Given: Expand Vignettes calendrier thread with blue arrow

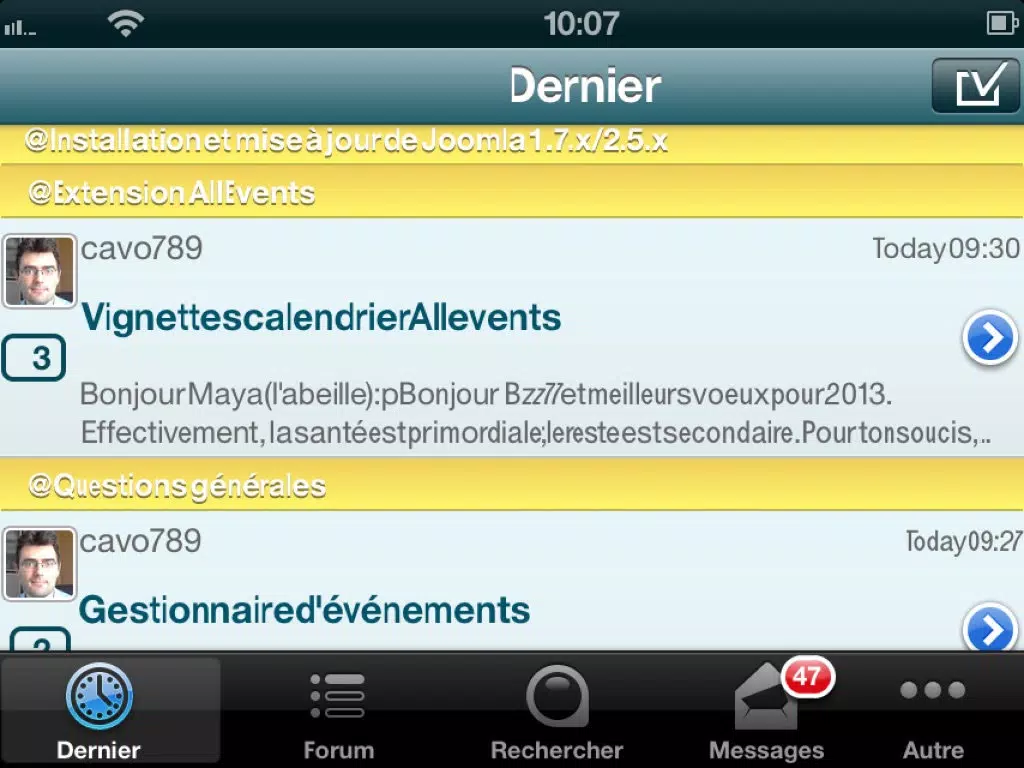Looking at the screenshot, I should point(990,338).
